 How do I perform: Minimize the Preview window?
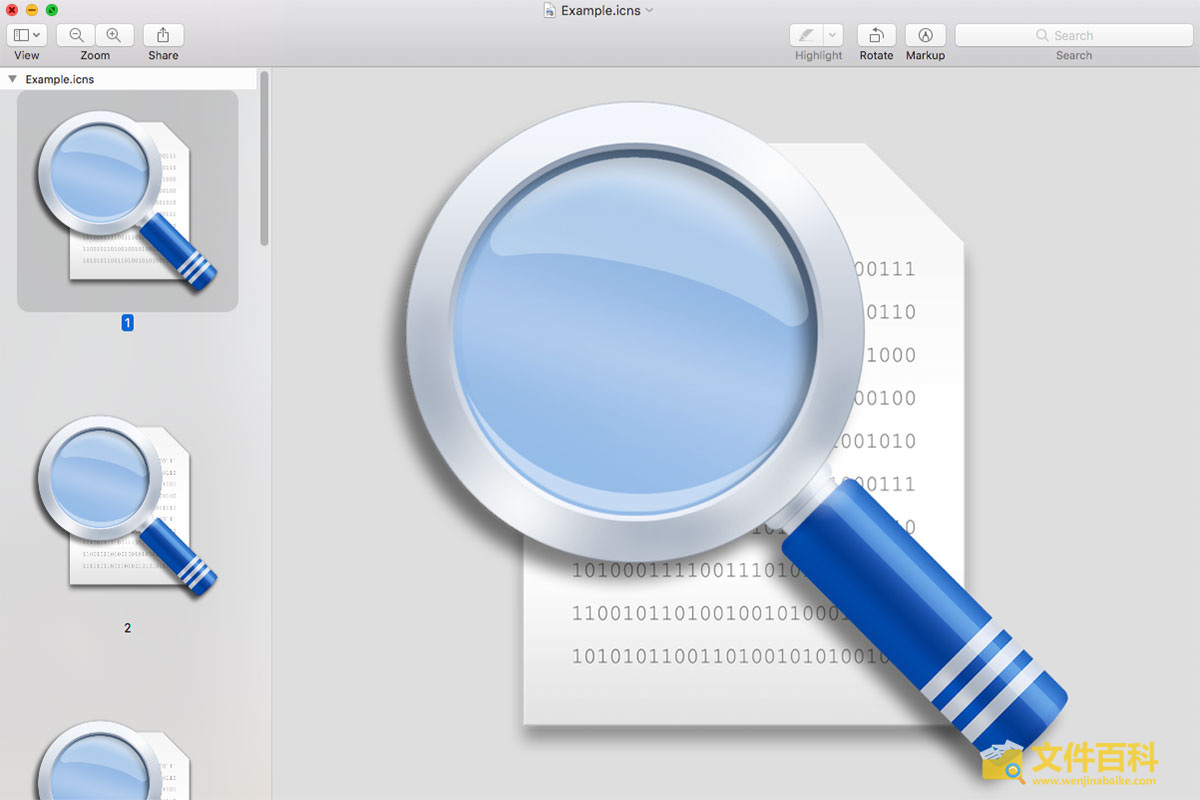pos(32,10)
